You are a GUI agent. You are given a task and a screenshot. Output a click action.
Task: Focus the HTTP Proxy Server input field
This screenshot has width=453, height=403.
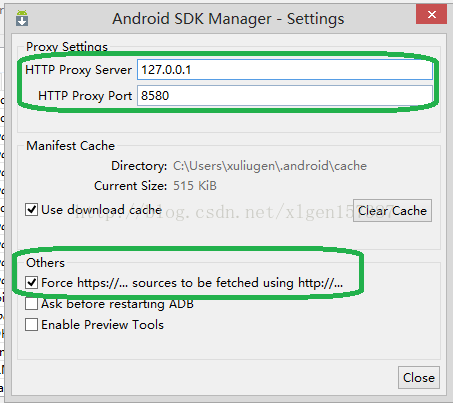pos(285,70)
